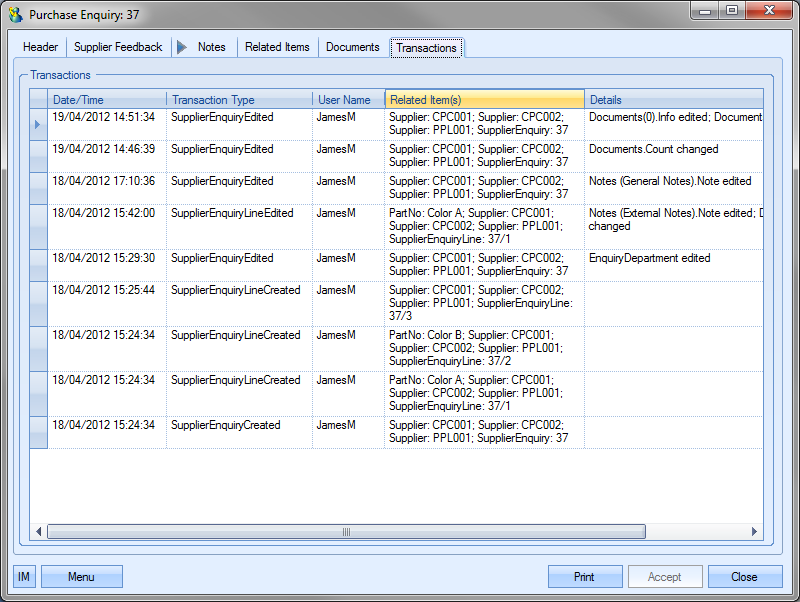
Task: Click the Close button at bottom right
Action: (x=744, y=577)
